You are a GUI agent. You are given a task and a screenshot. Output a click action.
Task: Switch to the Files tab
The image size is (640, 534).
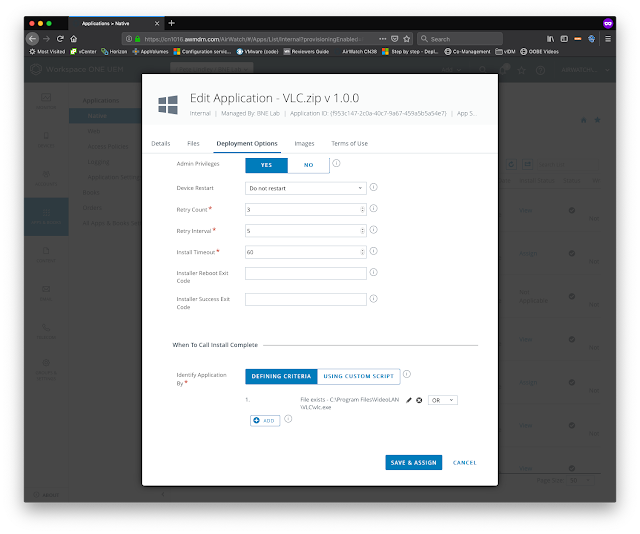[x=193, y=143]
